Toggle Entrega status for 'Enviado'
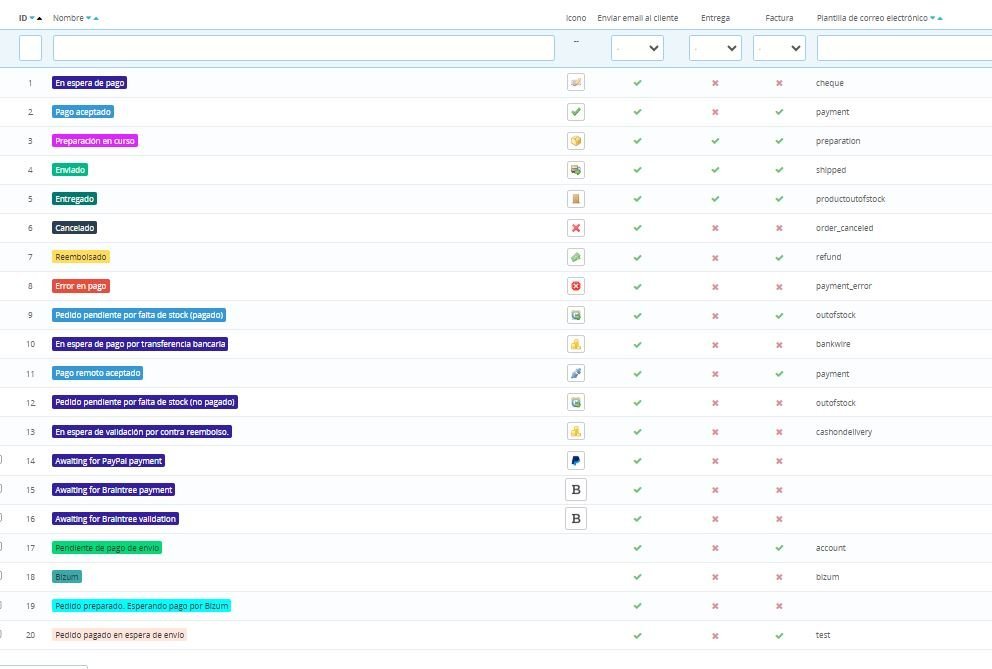Viewport: 992px width, 669px height. tap(716, 170)
